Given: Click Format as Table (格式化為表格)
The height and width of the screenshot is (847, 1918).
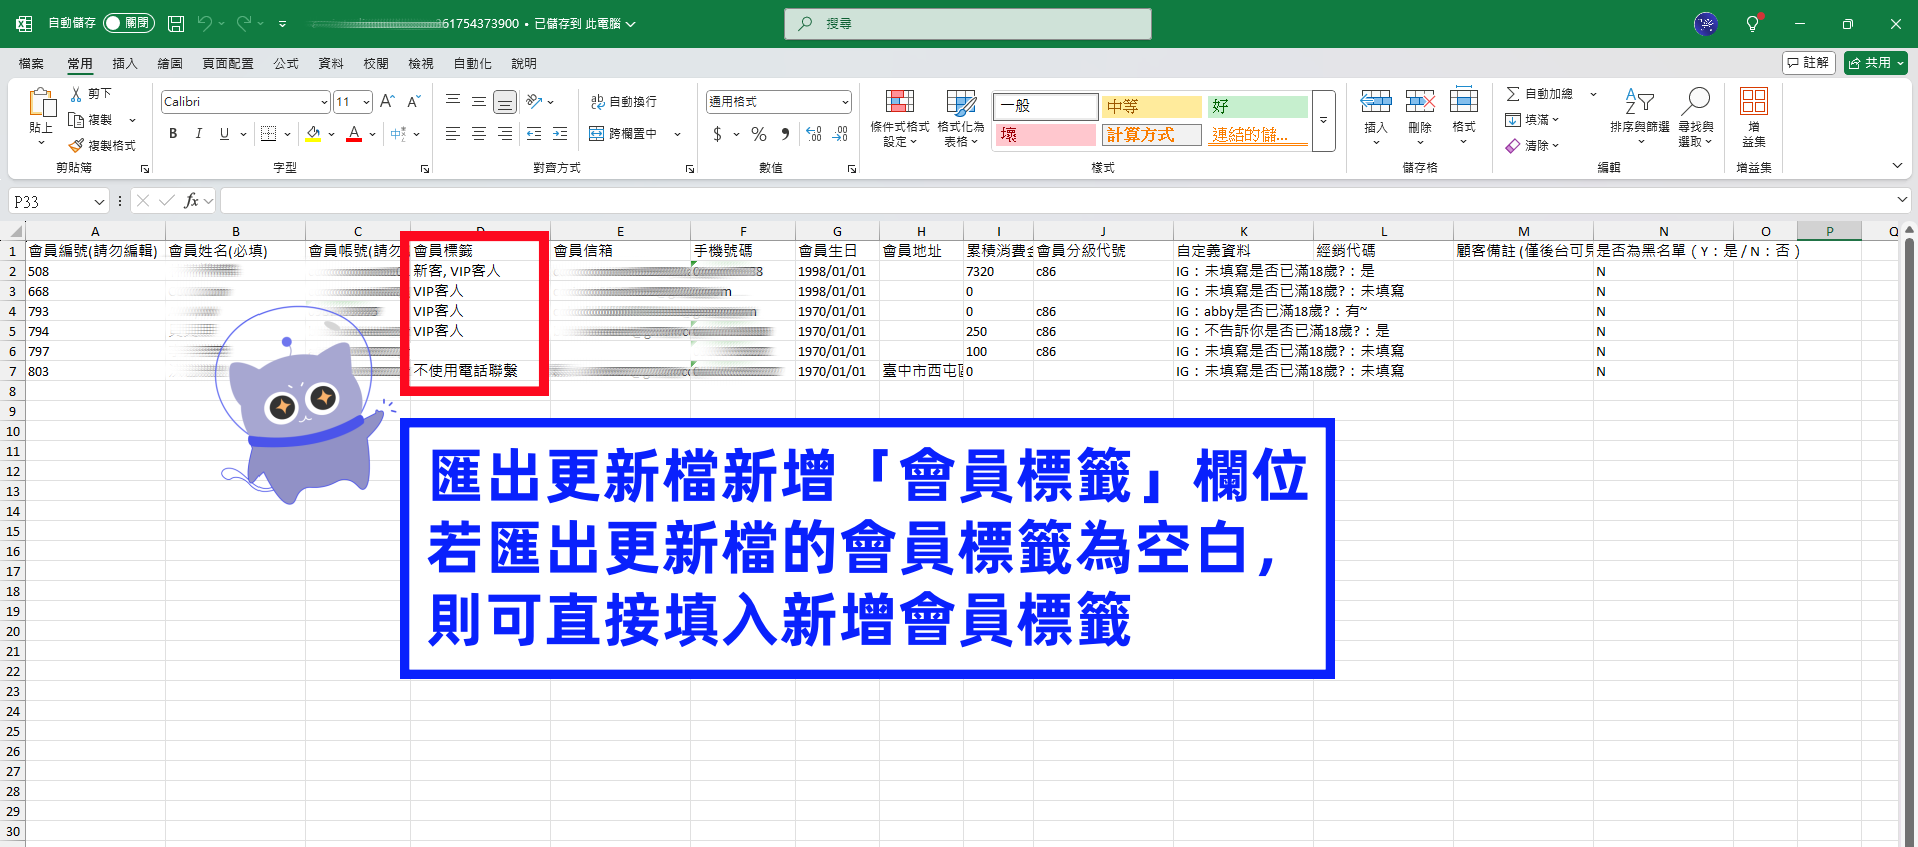Looking at the screenshot, I should [961, 118].
